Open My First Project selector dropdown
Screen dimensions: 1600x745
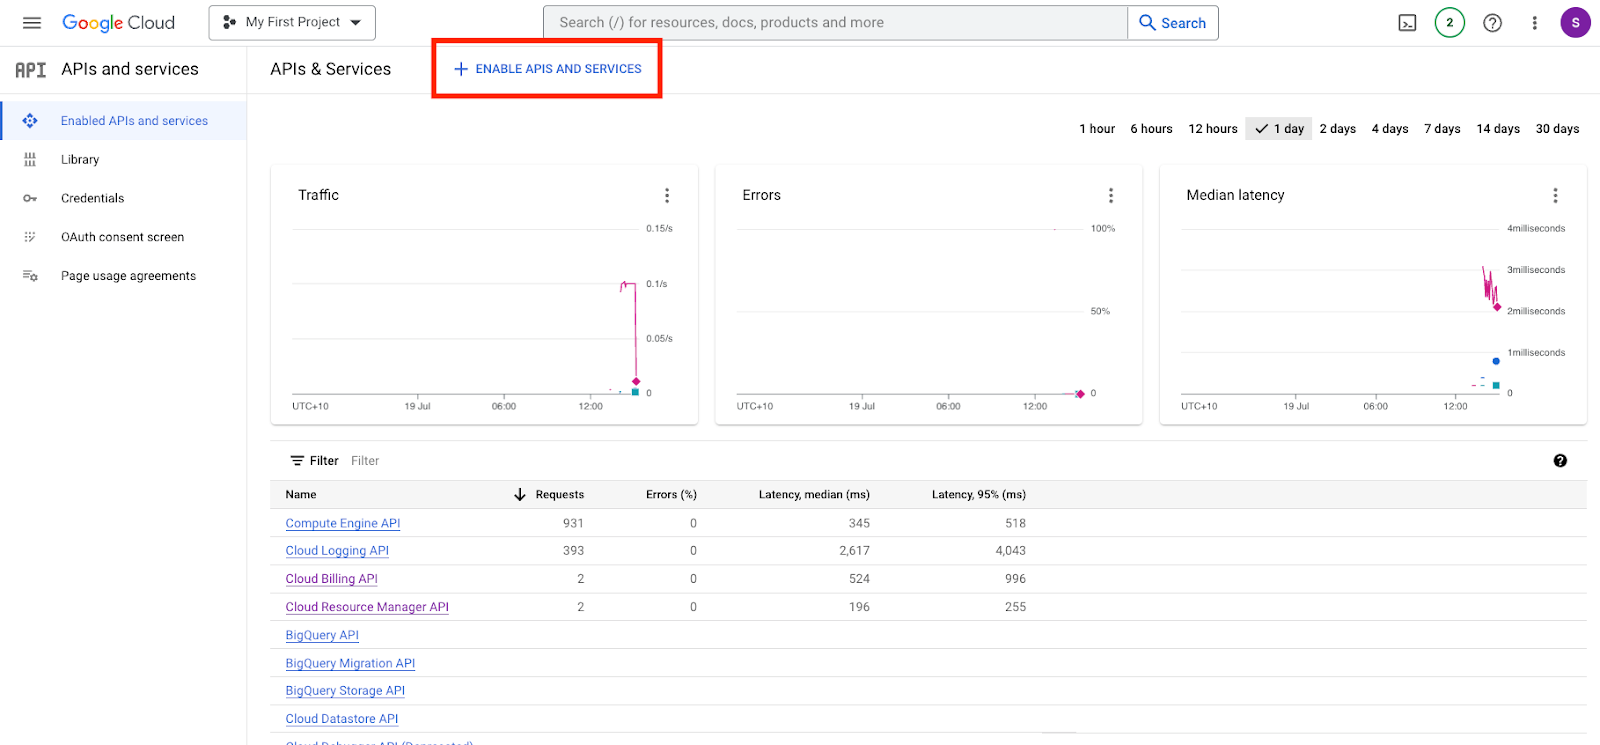click(292, 23)
